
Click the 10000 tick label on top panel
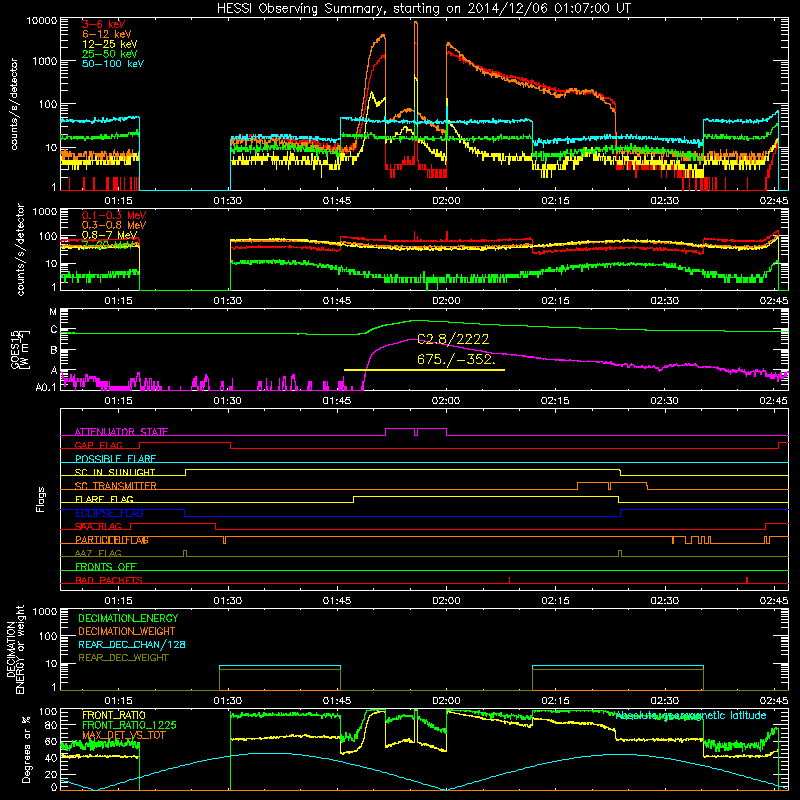pos(42,21)
